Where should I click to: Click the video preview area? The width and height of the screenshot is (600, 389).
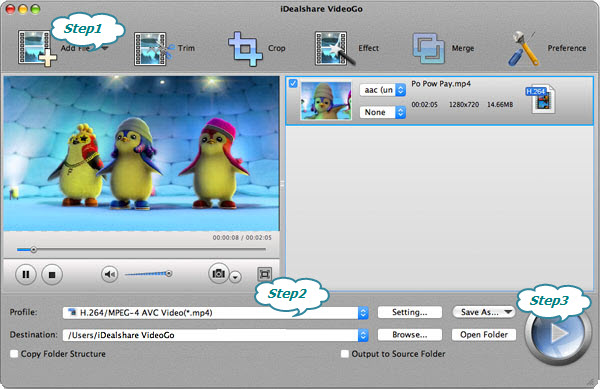pyautogui.click(x=141, y=153)
